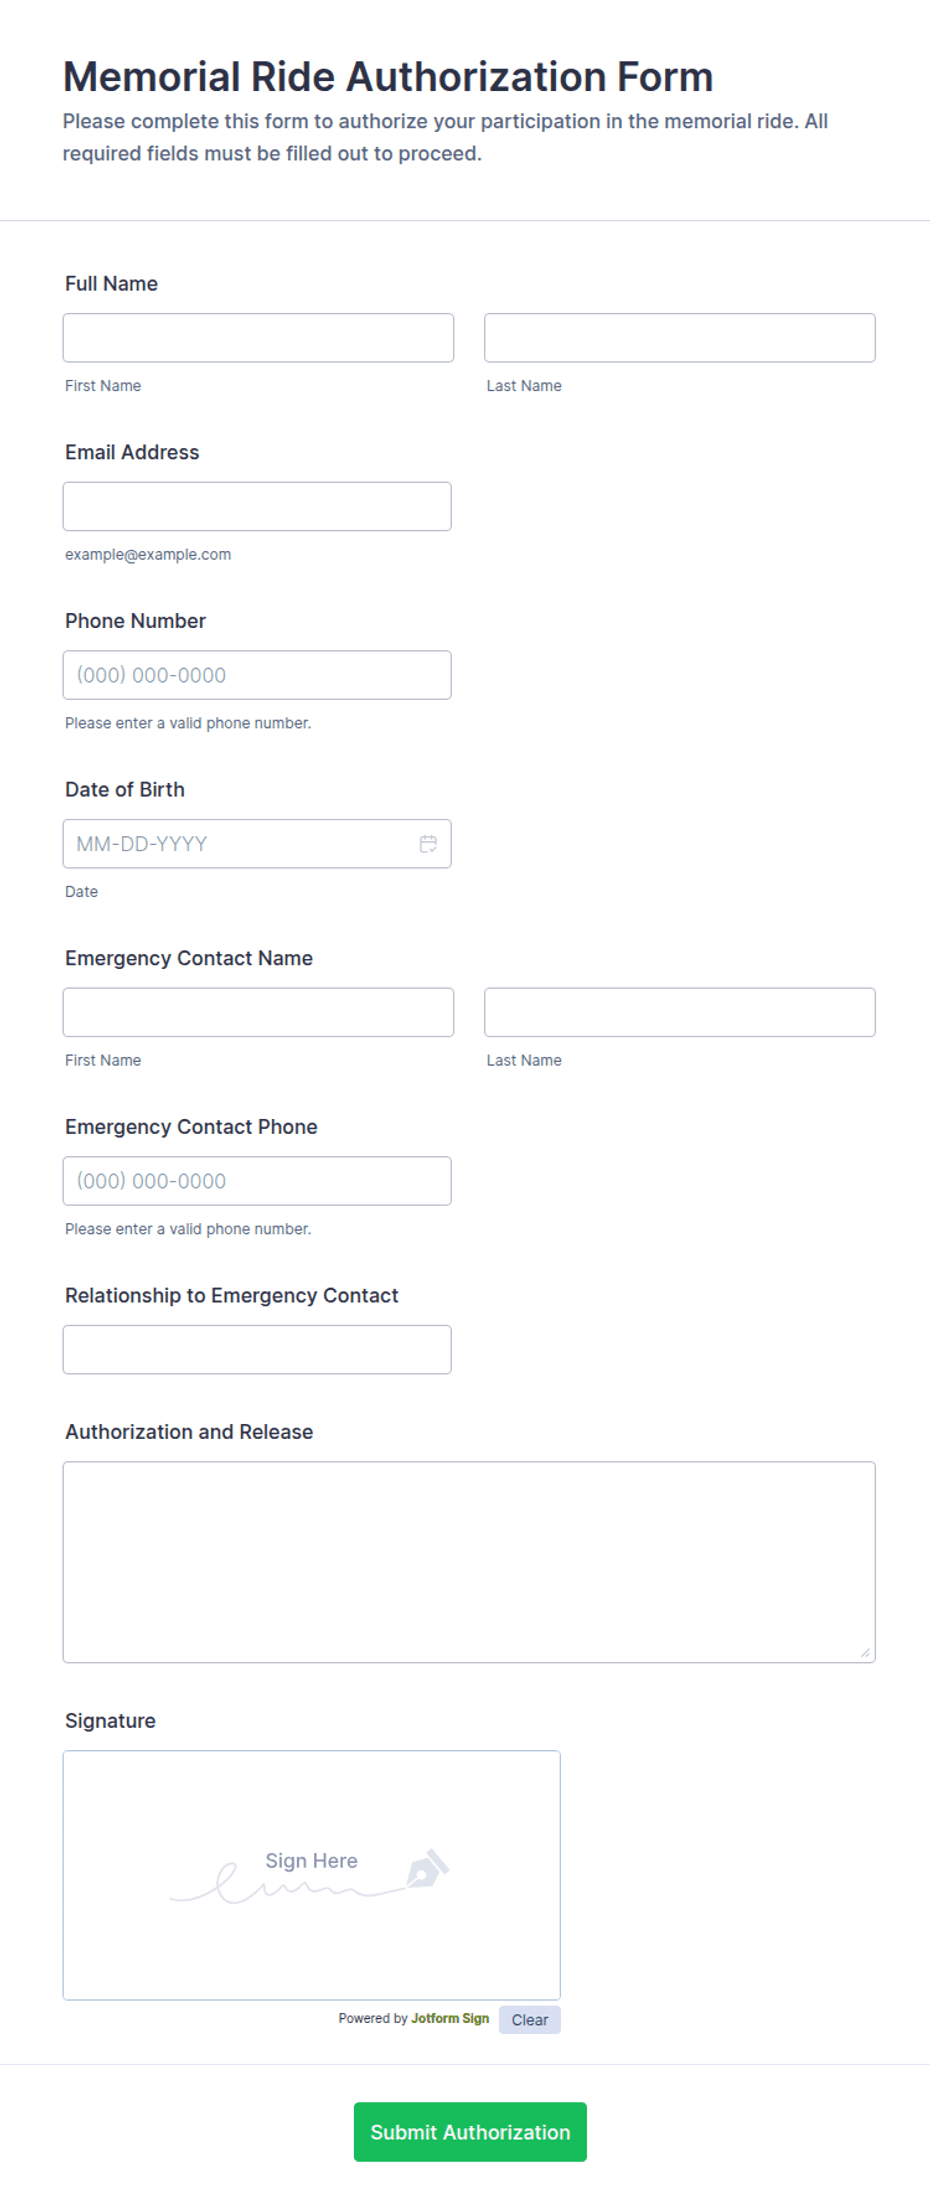Select the Emergency Contact Phone field
This screenshot has width=930, height=2211.
click(257, 1181)
